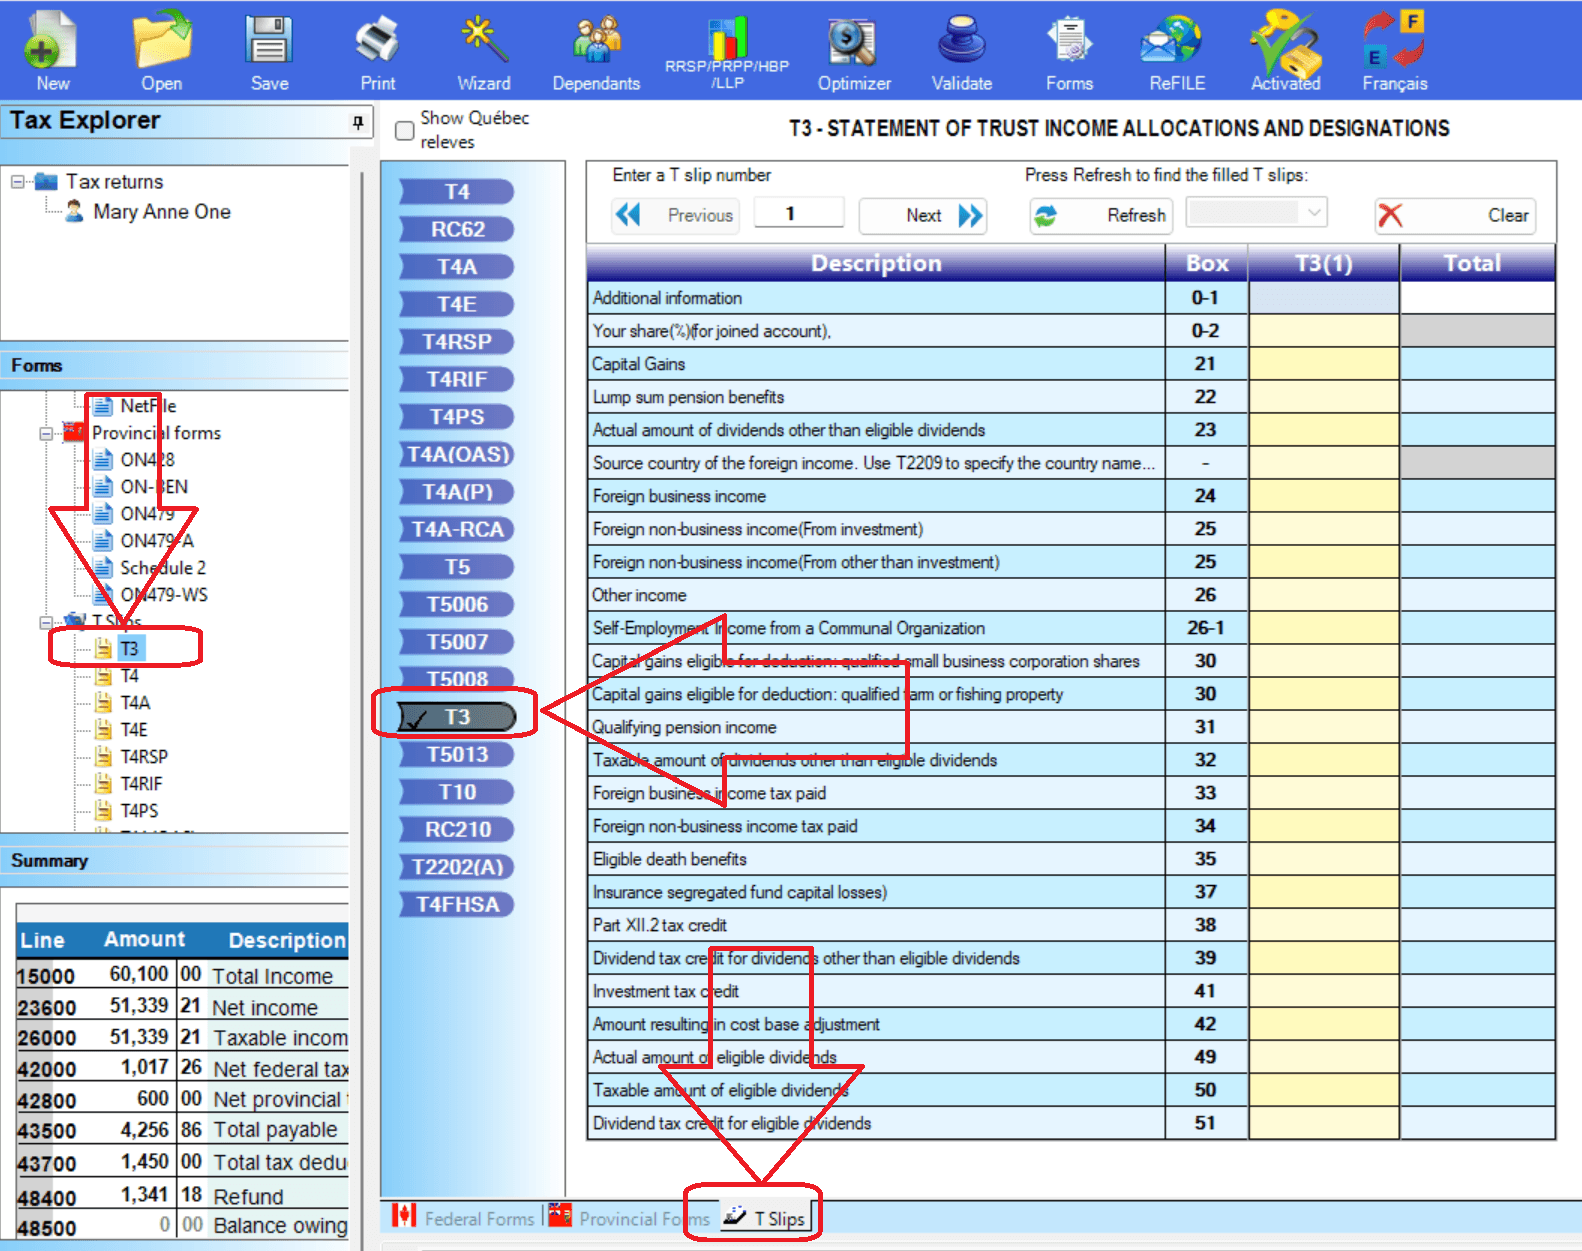Click the Print icon
Viewport: 1582px width, 1251px height.
377,42
